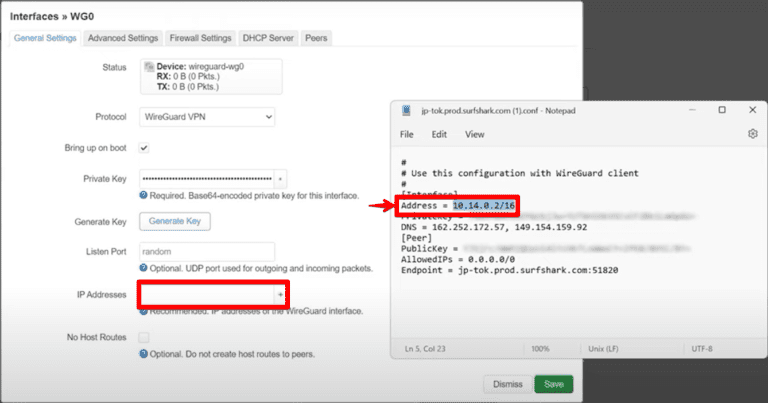Click the wireguard-wg0 device icon in Status
768x403 pixels.
pyautogui.click(x=148, y=67)
